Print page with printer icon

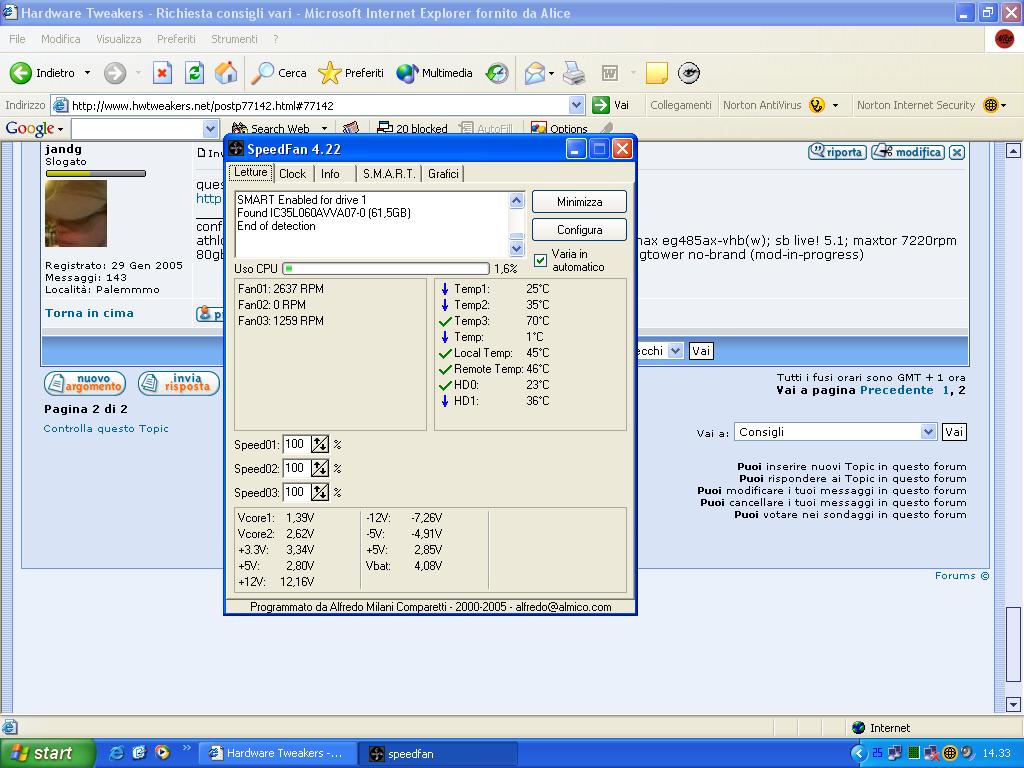coord(574,73)
